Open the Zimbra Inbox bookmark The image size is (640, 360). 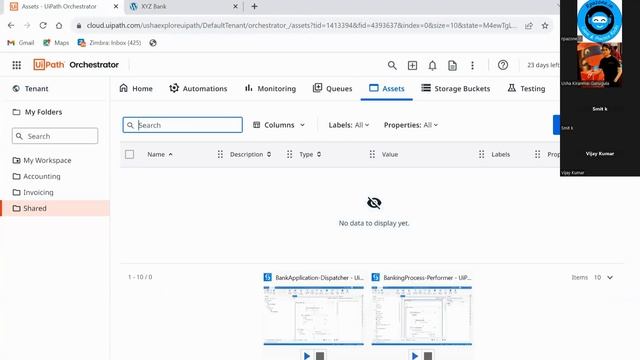[109, 42]
